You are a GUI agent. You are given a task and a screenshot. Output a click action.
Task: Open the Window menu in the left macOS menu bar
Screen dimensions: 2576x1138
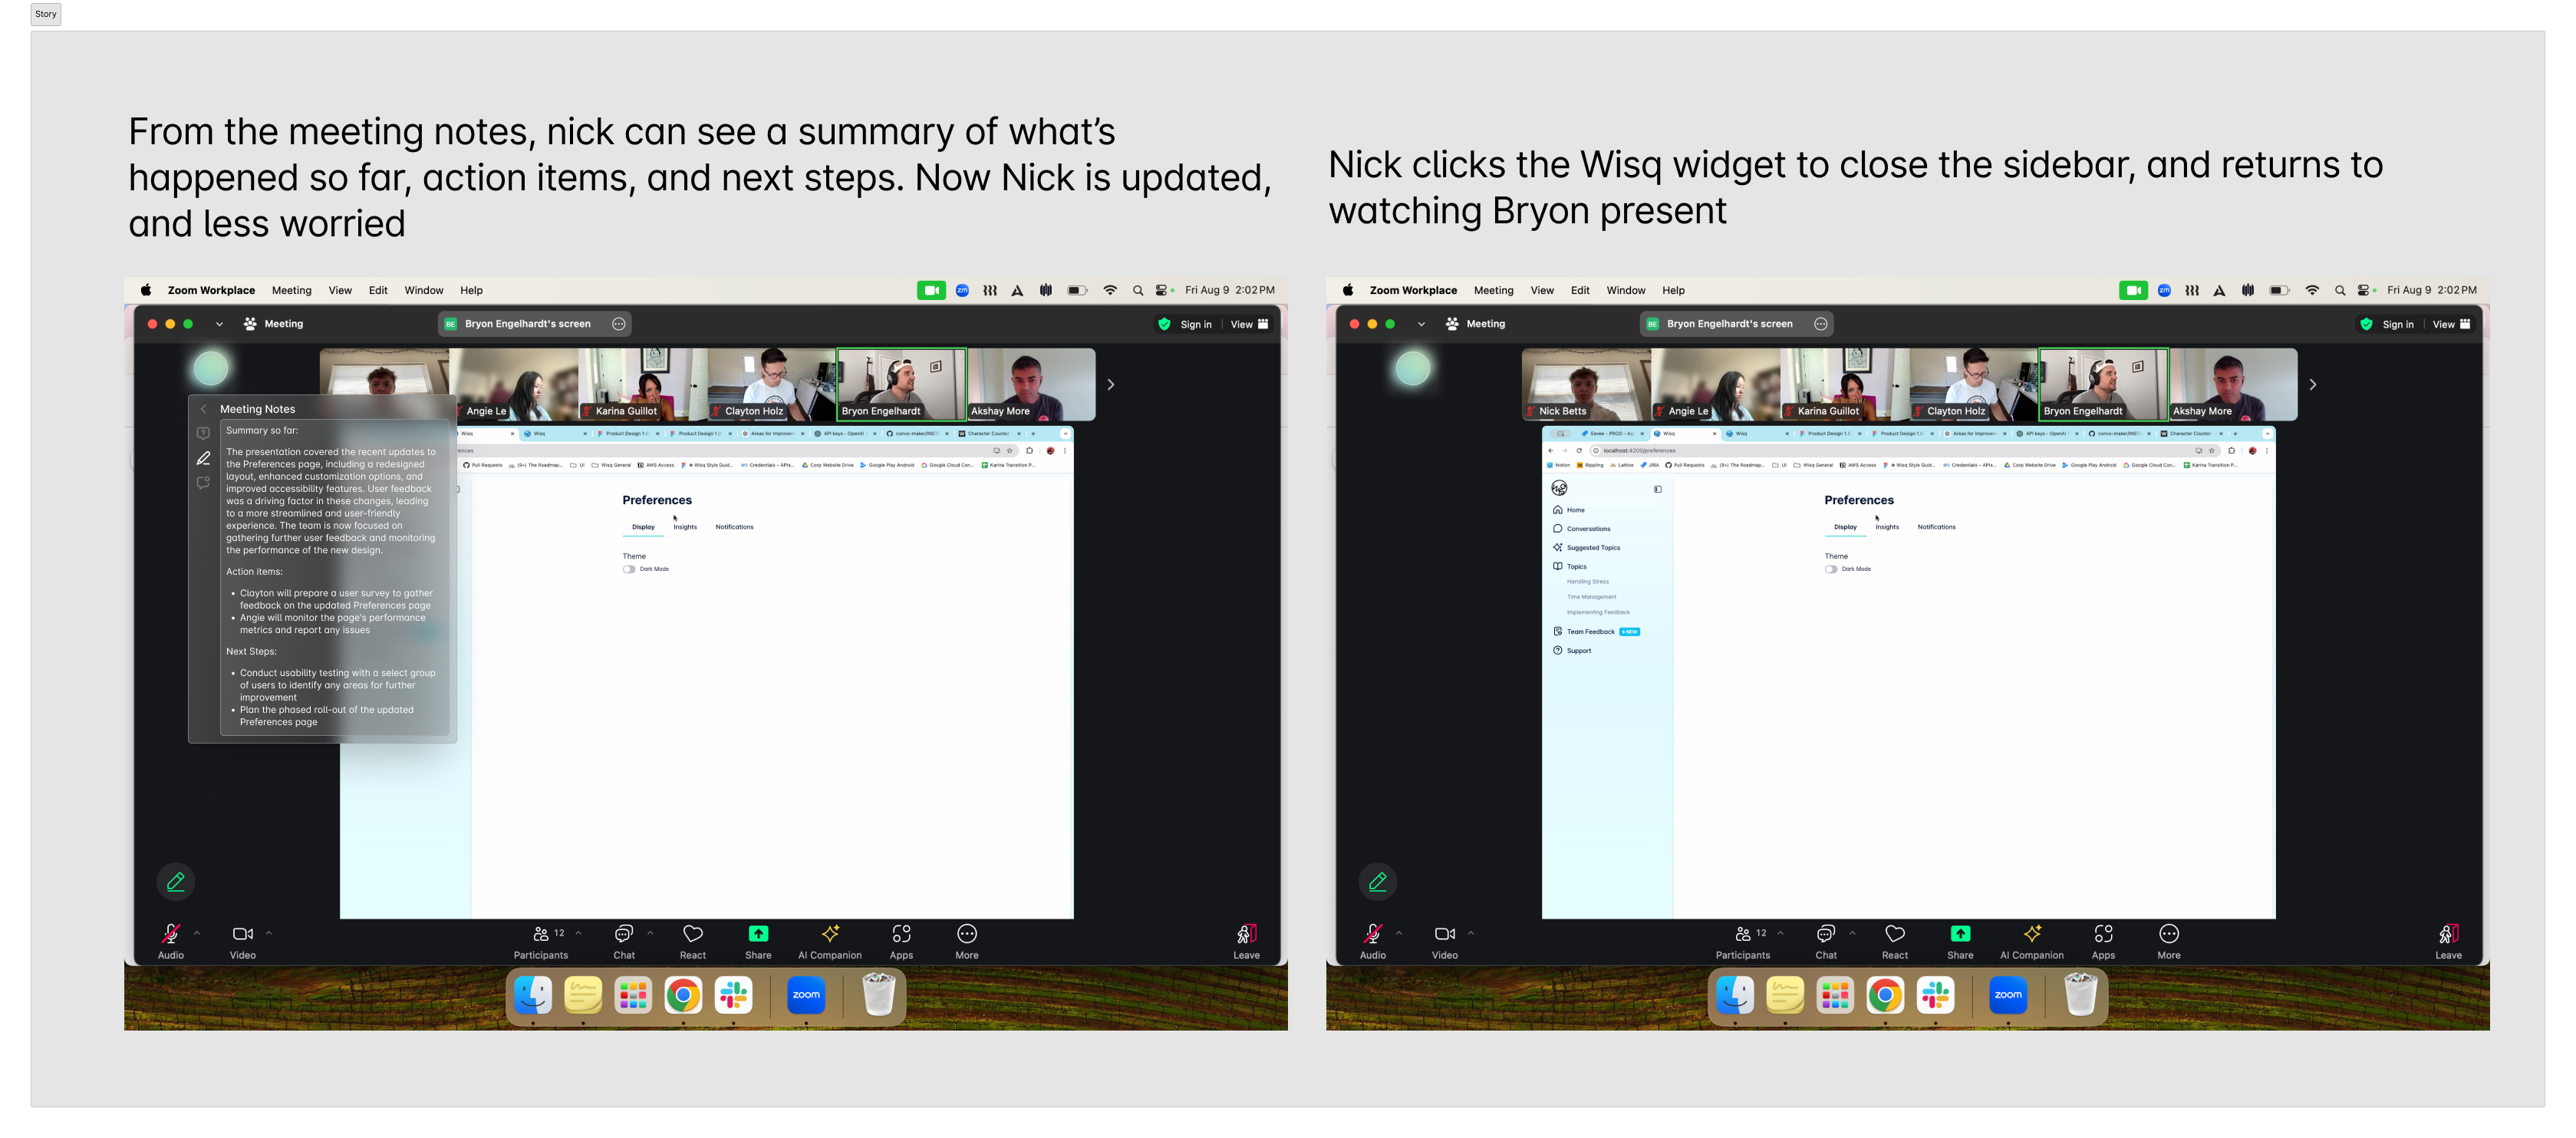(423, 291)
